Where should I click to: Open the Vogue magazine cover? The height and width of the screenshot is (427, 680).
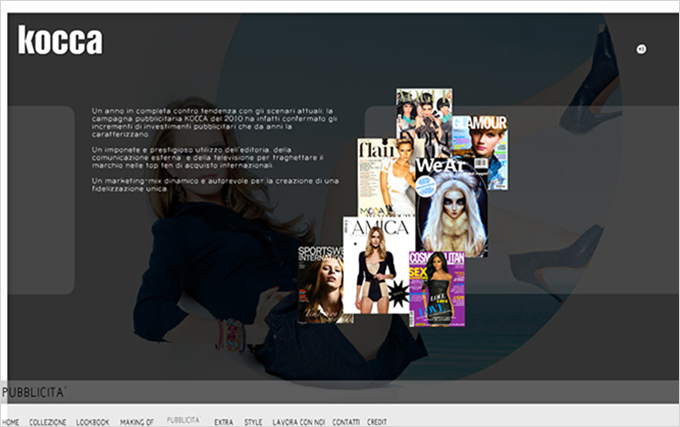click(x=424, y=114)
